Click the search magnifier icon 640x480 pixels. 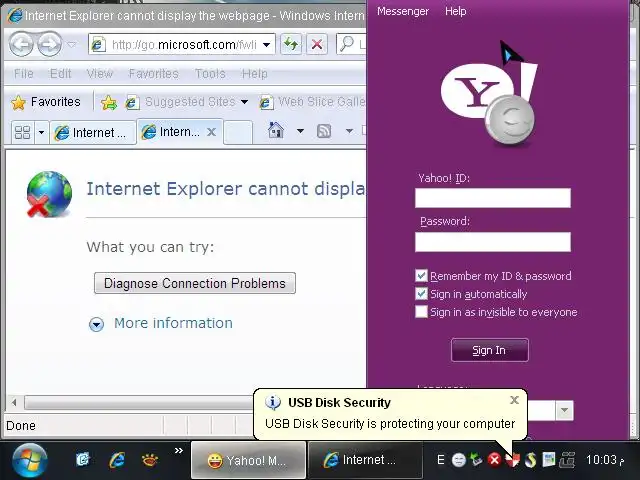click(x=347, y=44)
